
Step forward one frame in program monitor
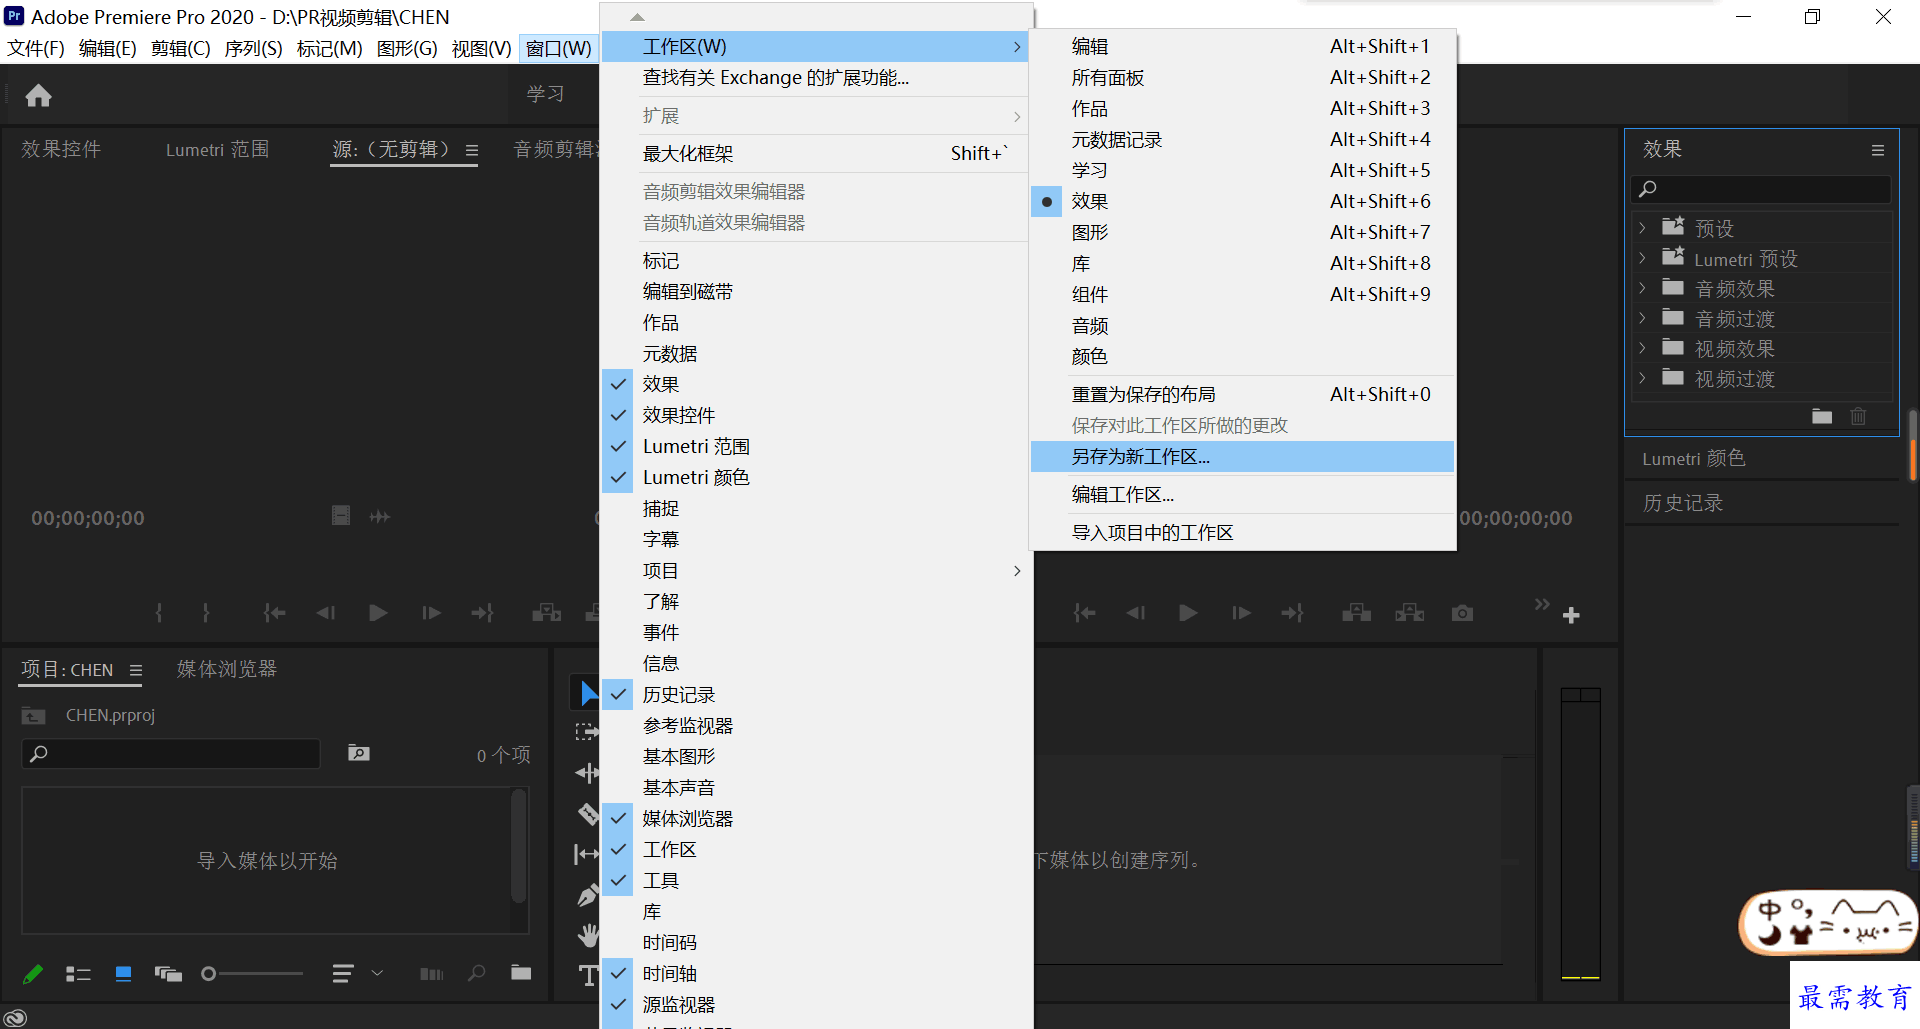tap(1241, 613)
